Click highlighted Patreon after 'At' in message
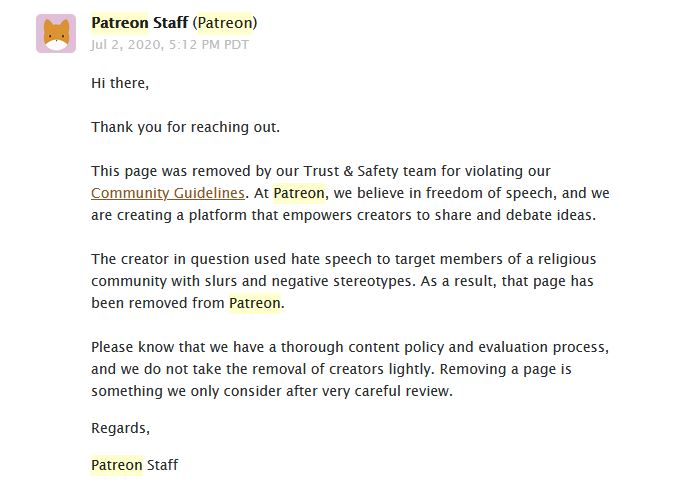 coord(299,193)
